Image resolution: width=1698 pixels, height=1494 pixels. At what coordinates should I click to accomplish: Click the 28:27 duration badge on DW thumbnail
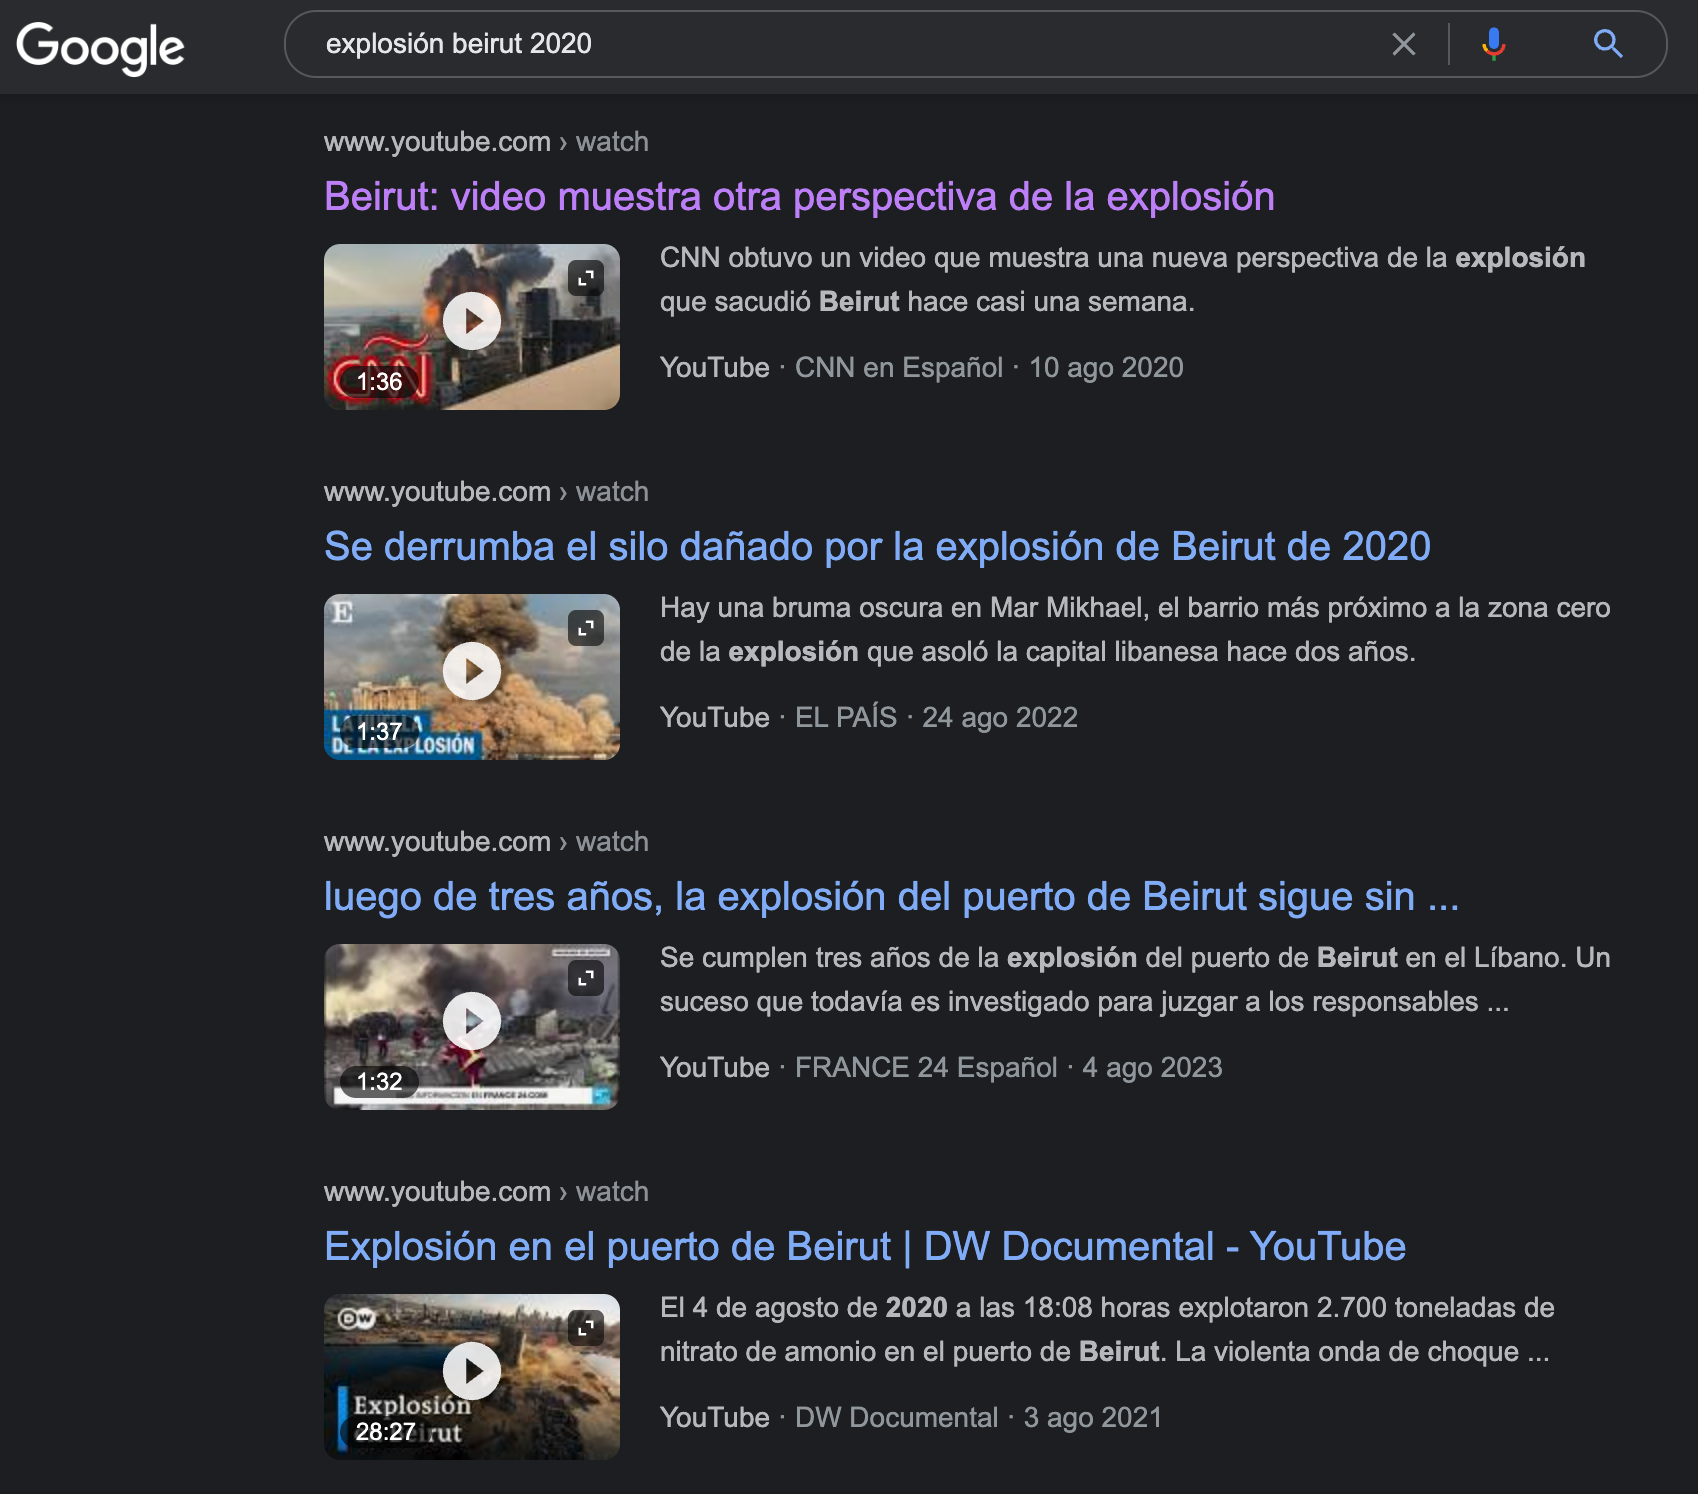click(x=385, y=1432)
